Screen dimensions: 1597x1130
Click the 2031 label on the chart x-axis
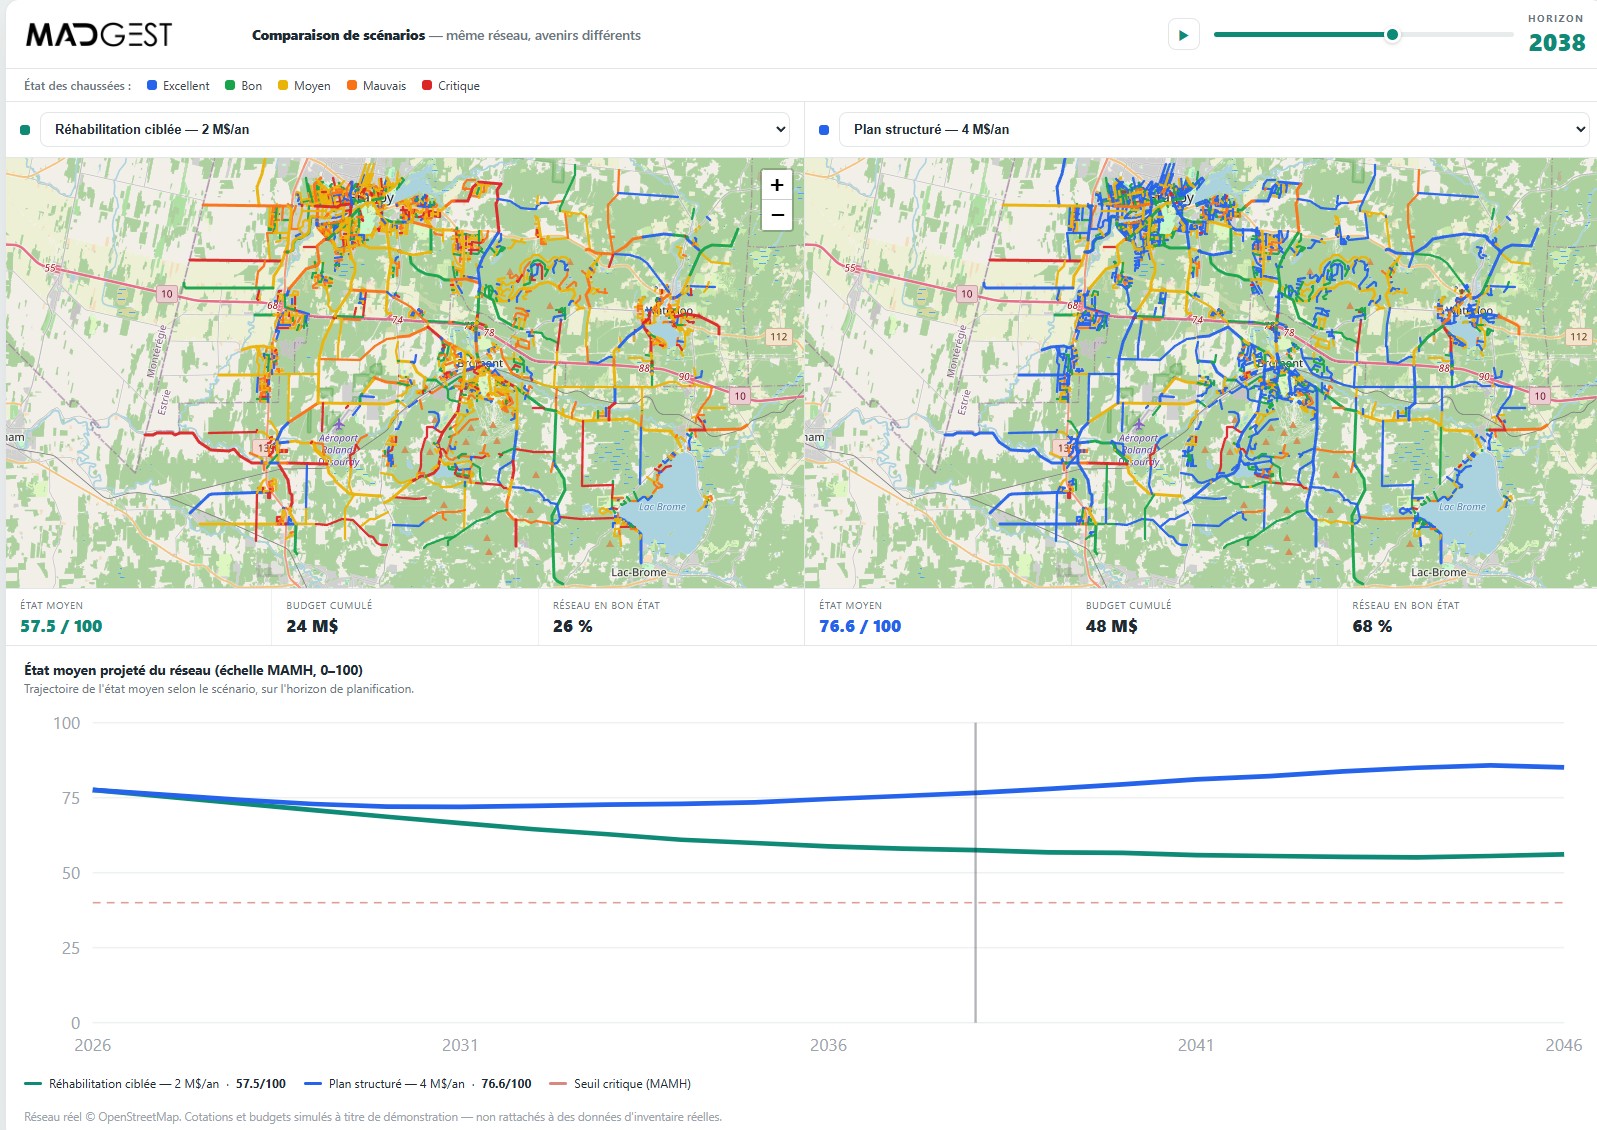click(460, 1045)
